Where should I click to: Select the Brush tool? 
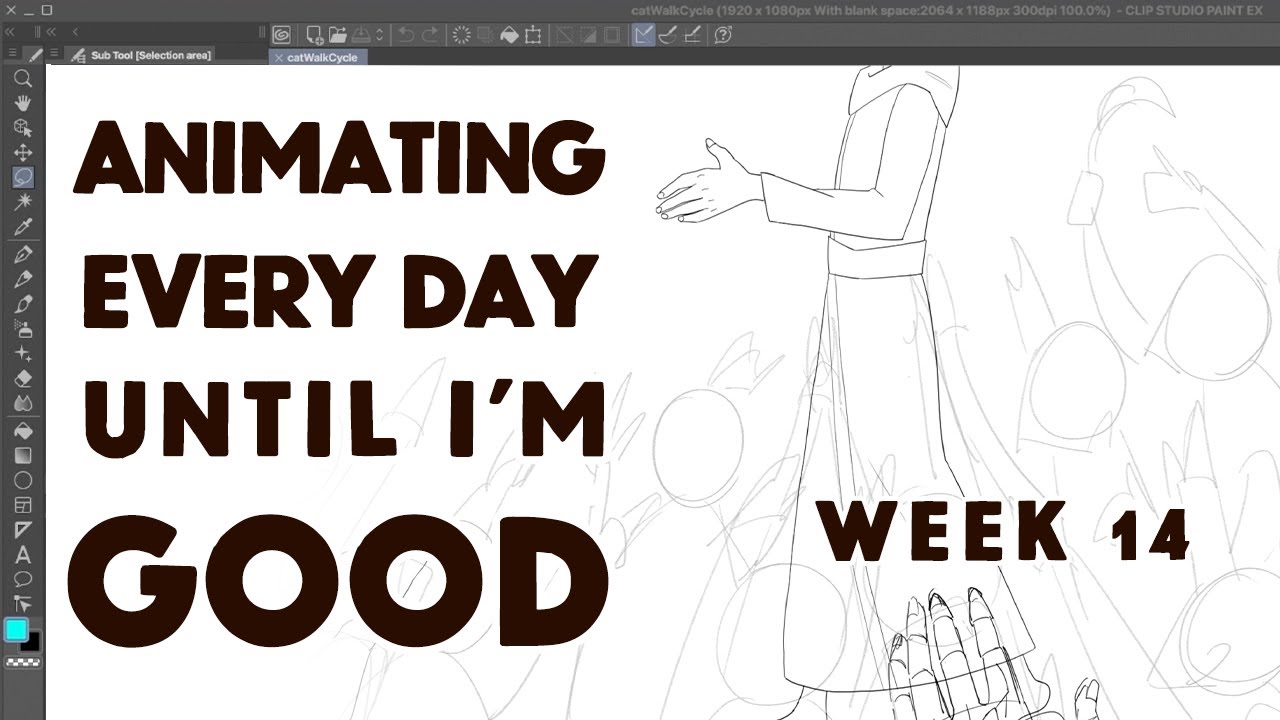(x=23, y=304)
